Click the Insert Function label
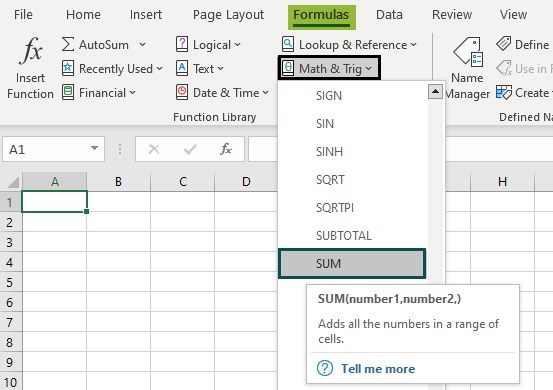 pyautogui.click(x=30, y=86)
